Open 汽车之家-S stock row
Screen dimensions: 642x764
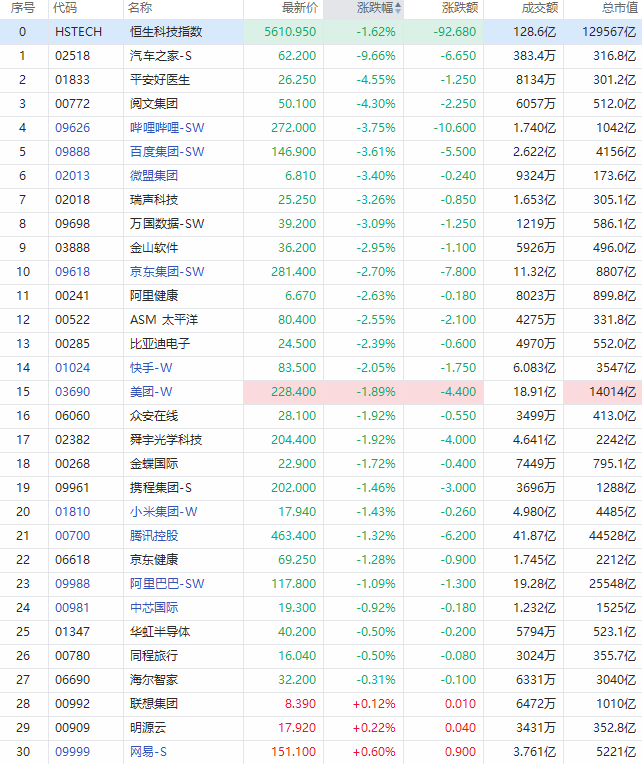[321, 56]
